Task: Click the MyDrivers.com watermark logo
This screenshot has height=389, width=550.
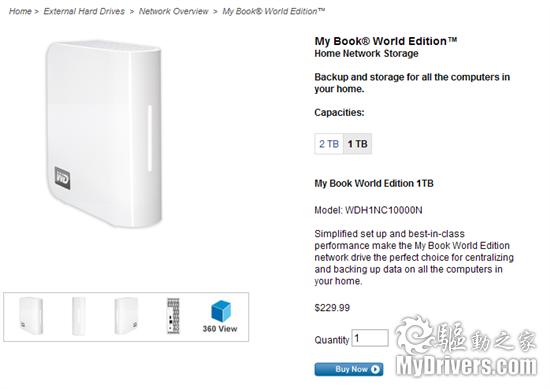Action: pos(466,346)
